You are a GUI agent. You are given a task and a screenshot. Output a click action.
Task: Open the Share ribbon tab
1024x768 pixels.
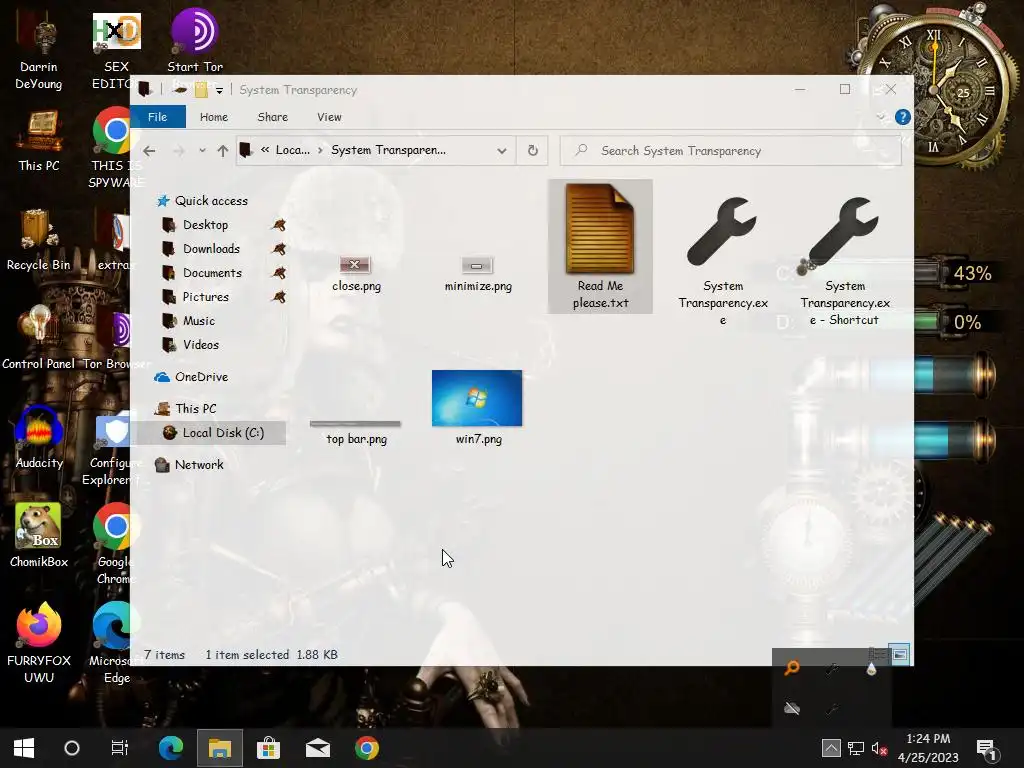(x=272, y=117)
